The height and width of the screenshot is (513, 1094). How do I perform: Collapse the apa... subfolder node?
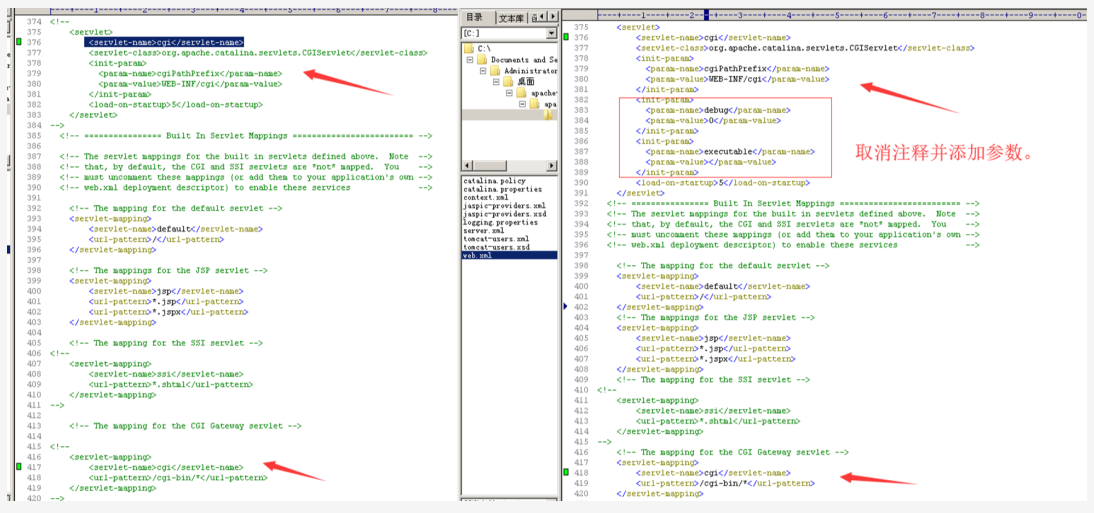pos(522,104)
